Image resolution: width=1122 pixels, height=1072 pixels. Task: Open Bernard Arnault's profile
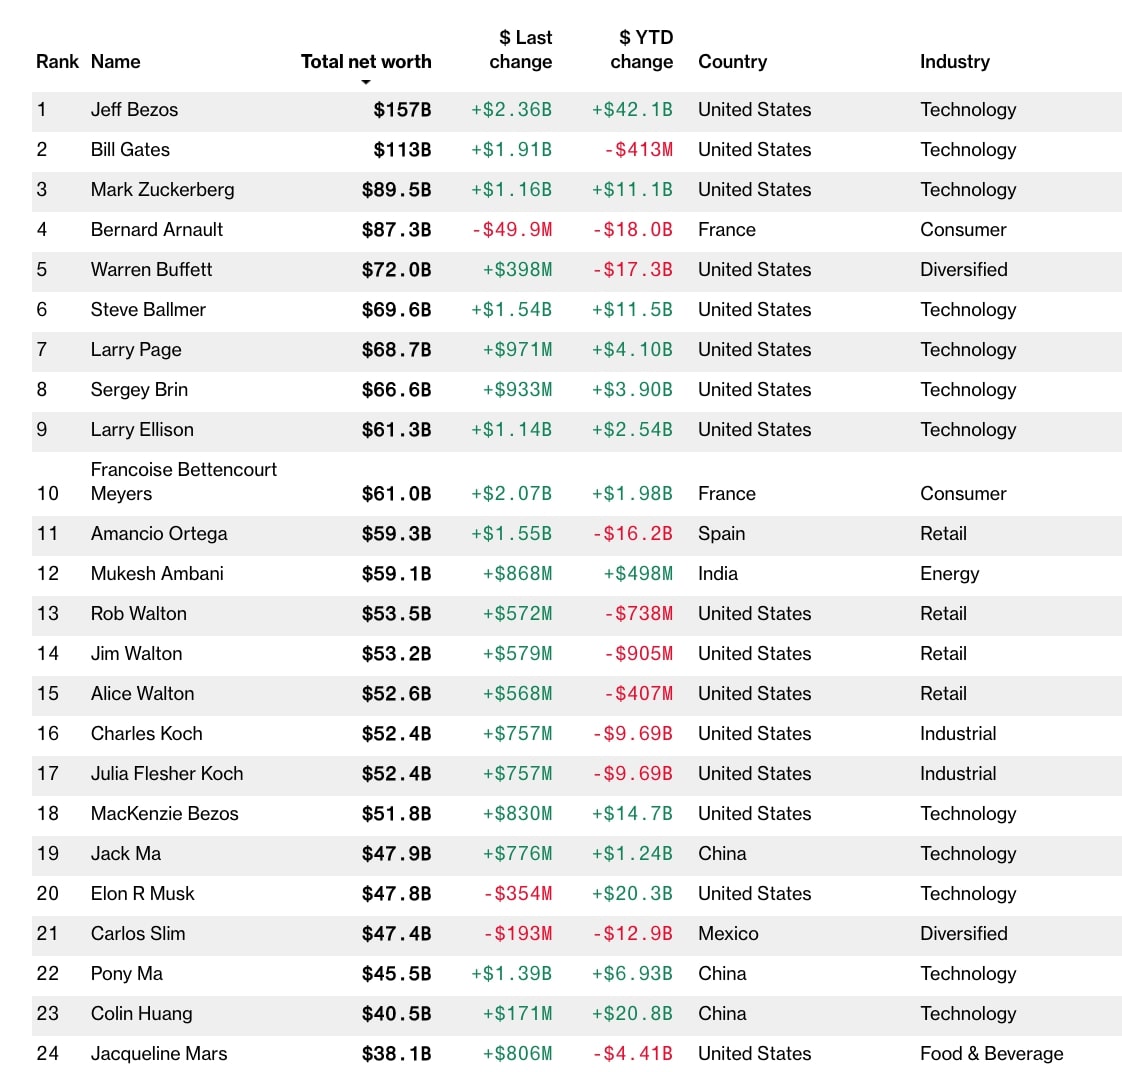pyautogui.click(x=157, y=229)
